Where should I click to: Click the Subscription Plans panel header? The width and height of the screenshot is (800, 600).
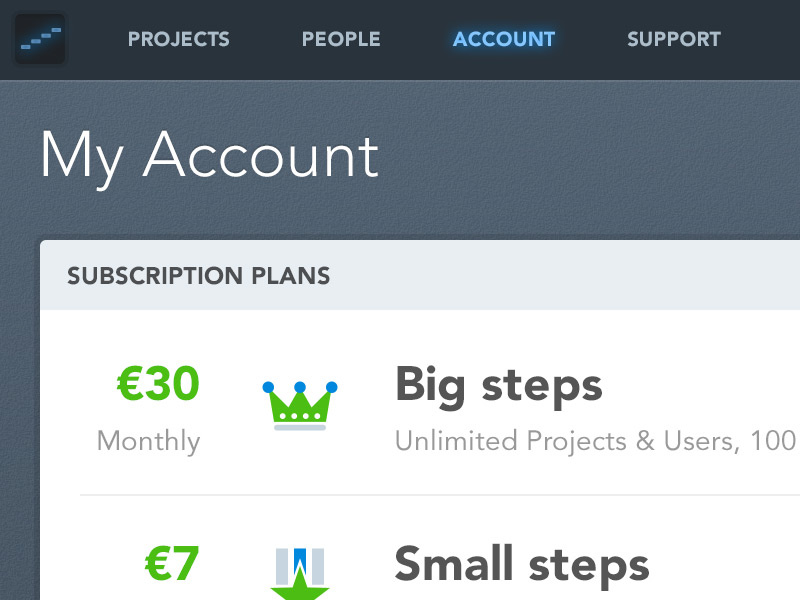click(199, 275)
